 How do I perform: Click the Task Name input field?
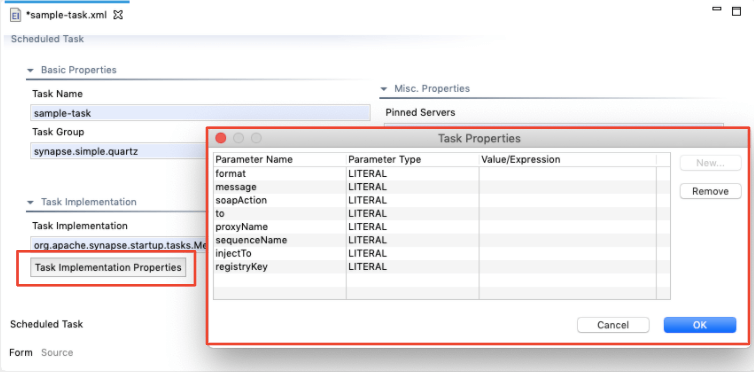pos(200,113)
